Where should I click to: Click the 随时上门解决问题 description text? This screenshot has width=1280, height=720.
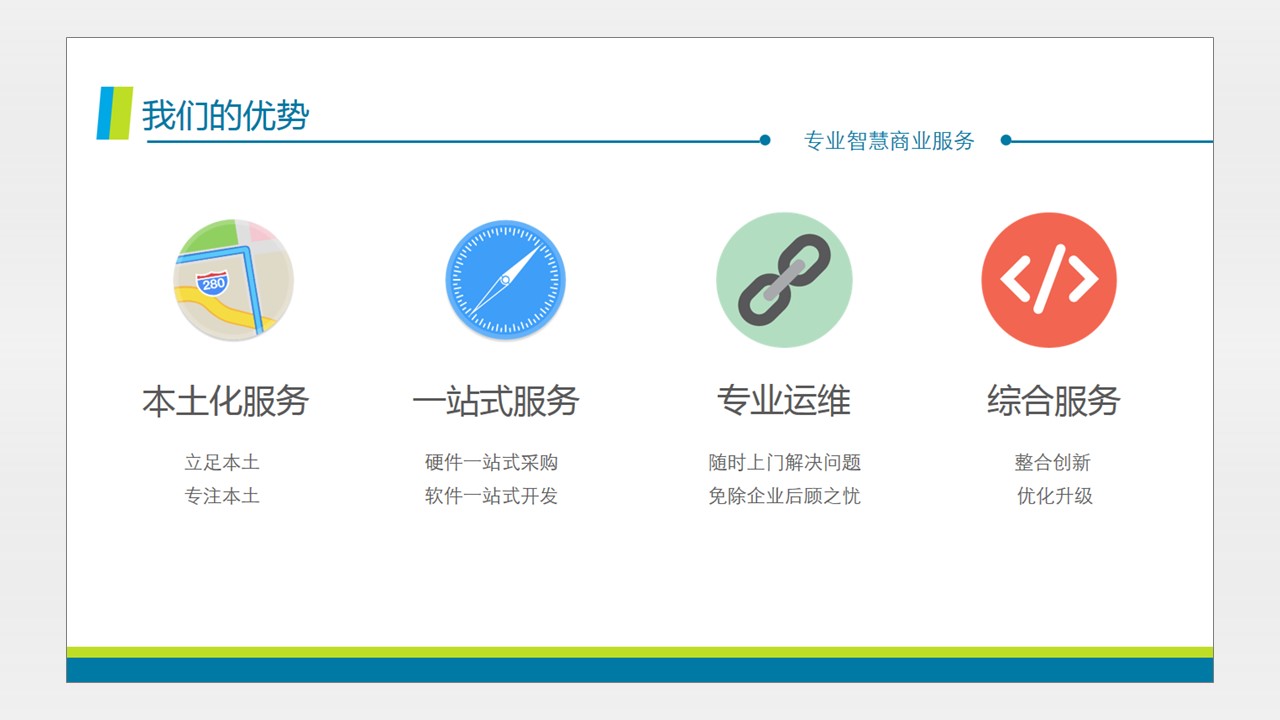(x=786, y=462)
